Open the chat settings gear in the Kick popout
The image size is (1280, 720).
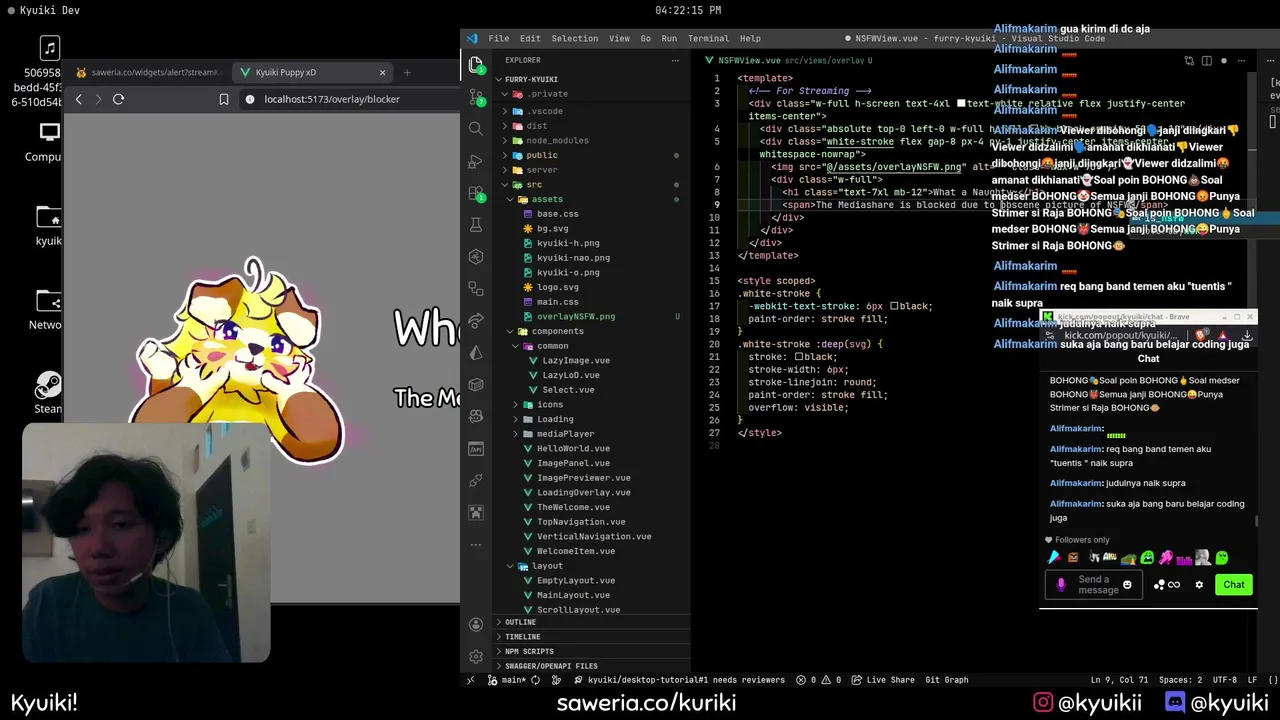tap(1199, 585)
